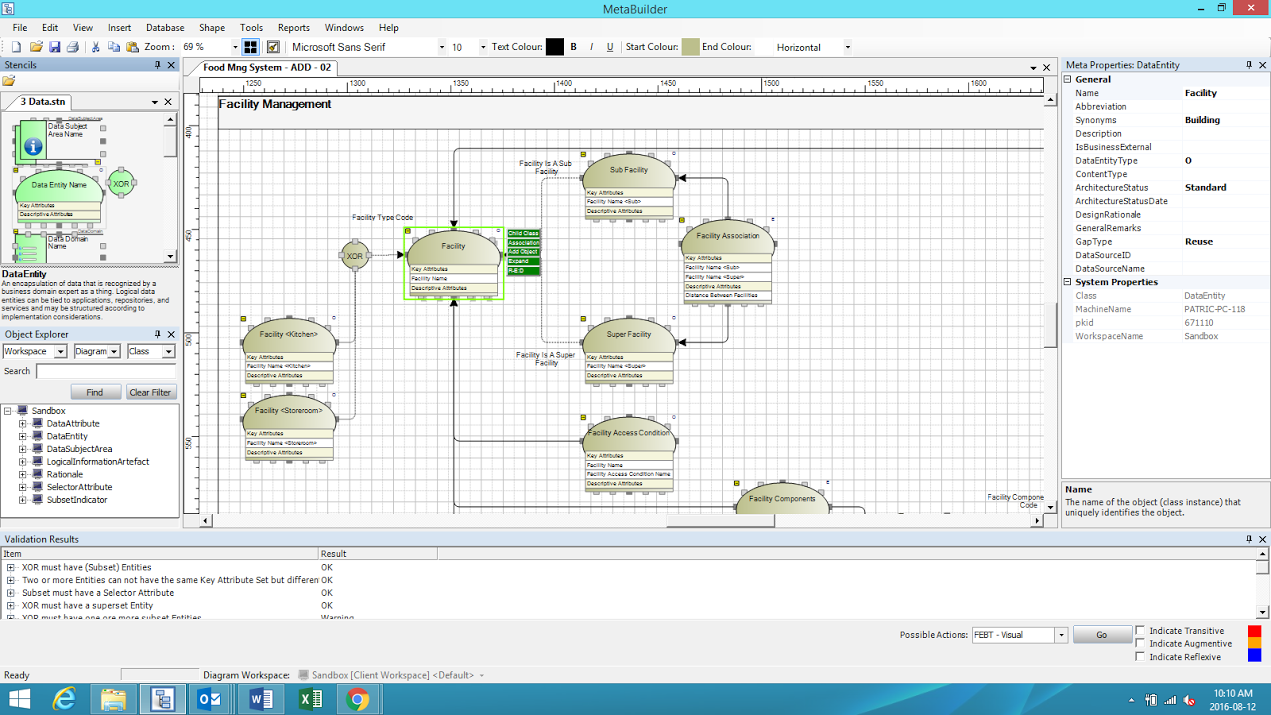This screenshot has height=715, width=1271.
Task: Paste using the clipboard toolbar icon
Action: point(132,47)
